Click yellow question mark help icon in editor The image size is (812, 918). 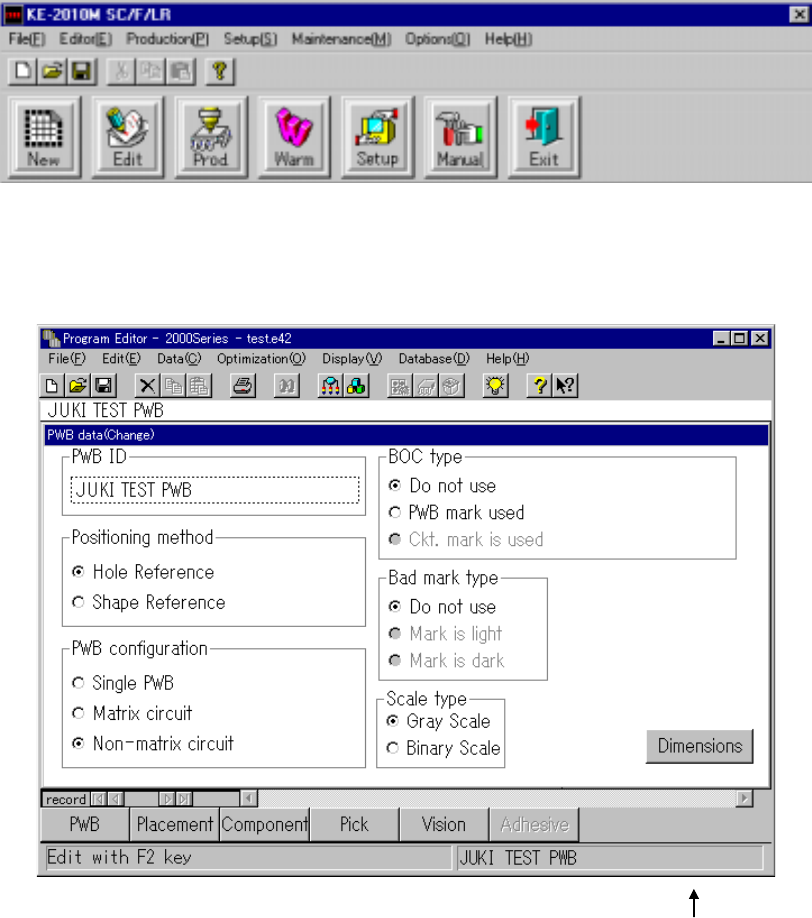coord(539,386)
